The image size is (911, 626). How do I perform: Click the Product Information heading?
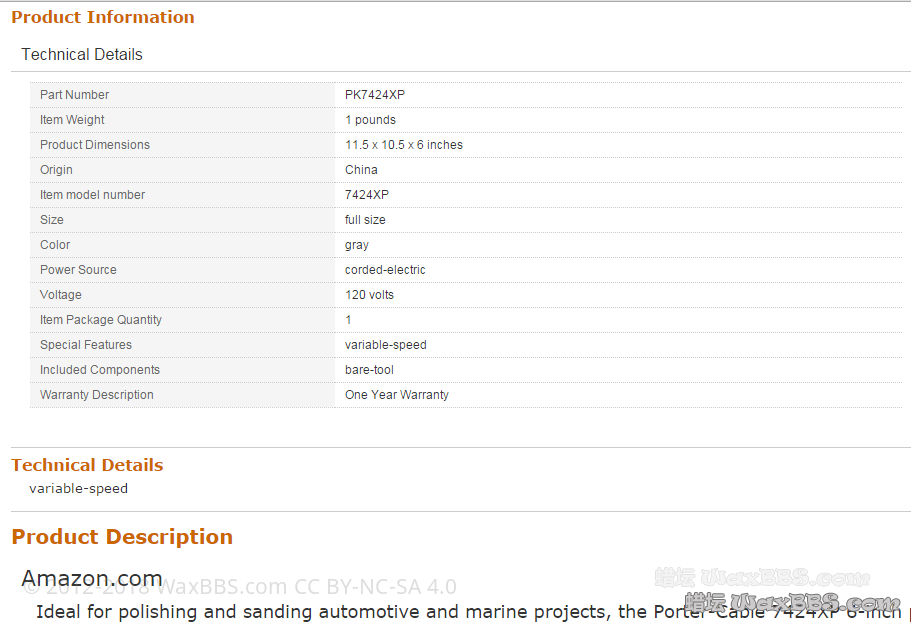103,17
